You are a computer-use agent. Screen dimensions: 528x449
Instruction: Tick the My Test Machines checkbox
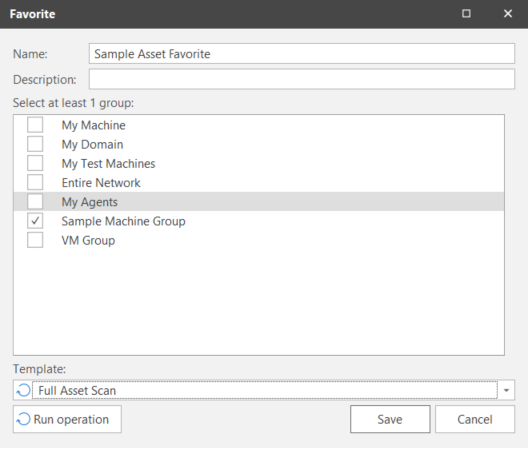click(35, 163)
